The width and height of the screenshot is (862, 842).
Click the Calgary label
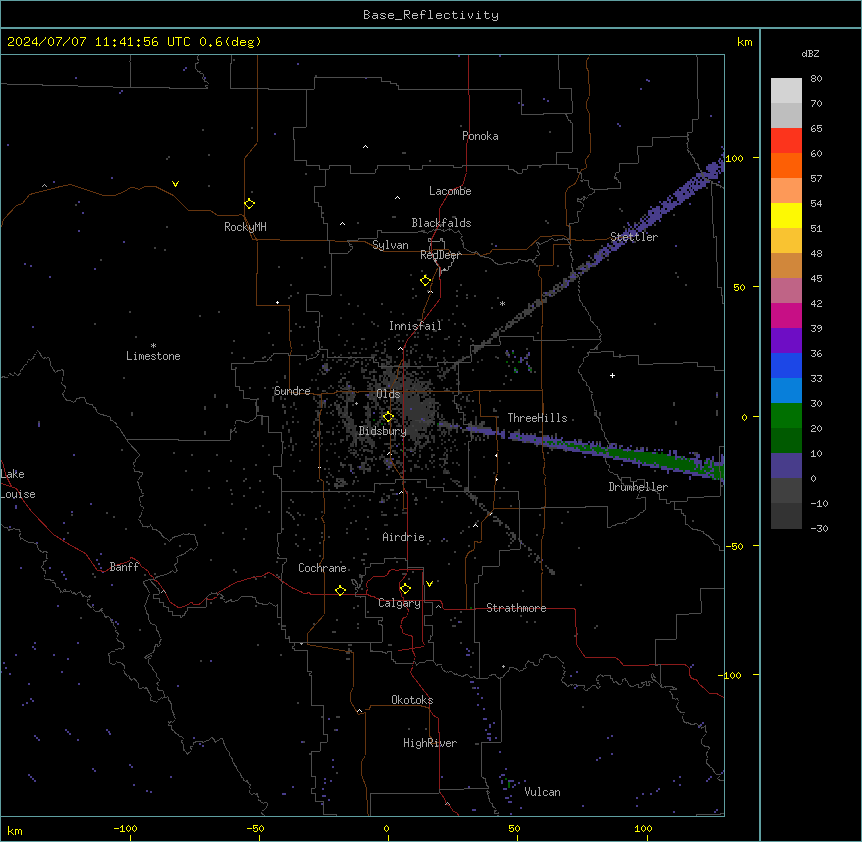400,603
